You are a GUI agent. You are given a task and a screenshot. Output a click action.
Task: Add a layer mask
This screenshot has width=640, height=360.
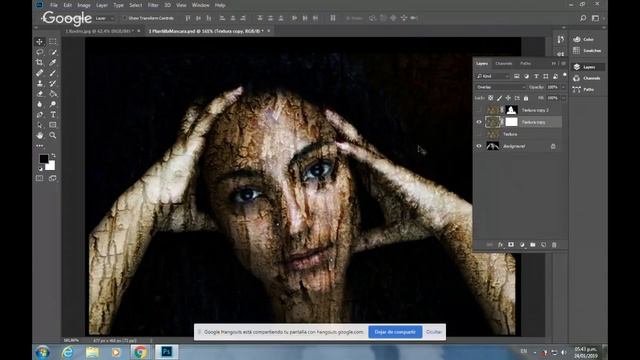pyautogui.click(x=511, y=244)
